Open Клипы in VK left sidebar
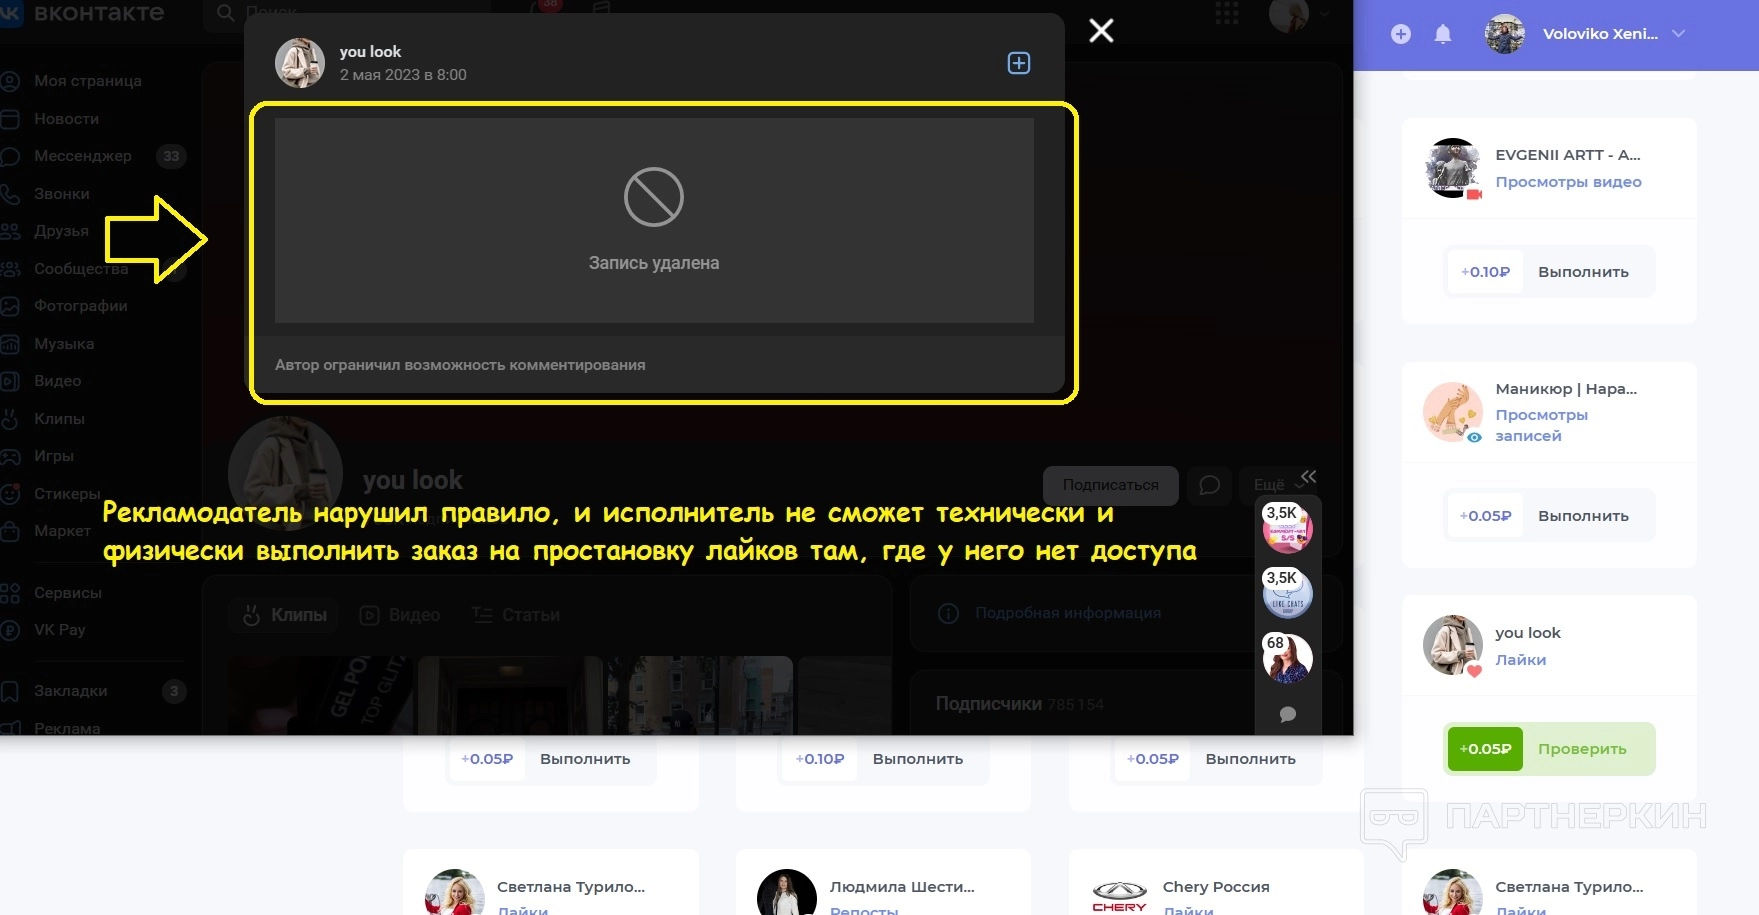This screenshot has width=1759, height=915. tap(59, 419)
